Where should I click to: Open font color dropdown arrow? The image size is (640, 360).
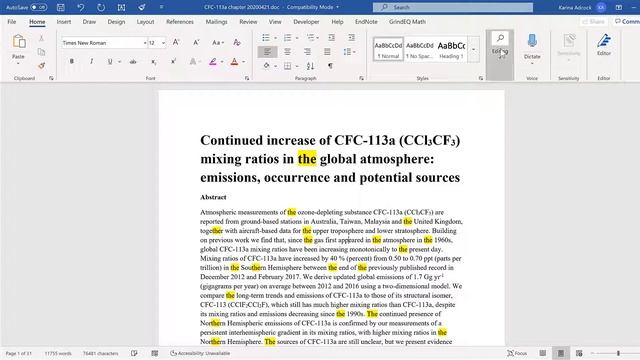click(x=244, y=62)
